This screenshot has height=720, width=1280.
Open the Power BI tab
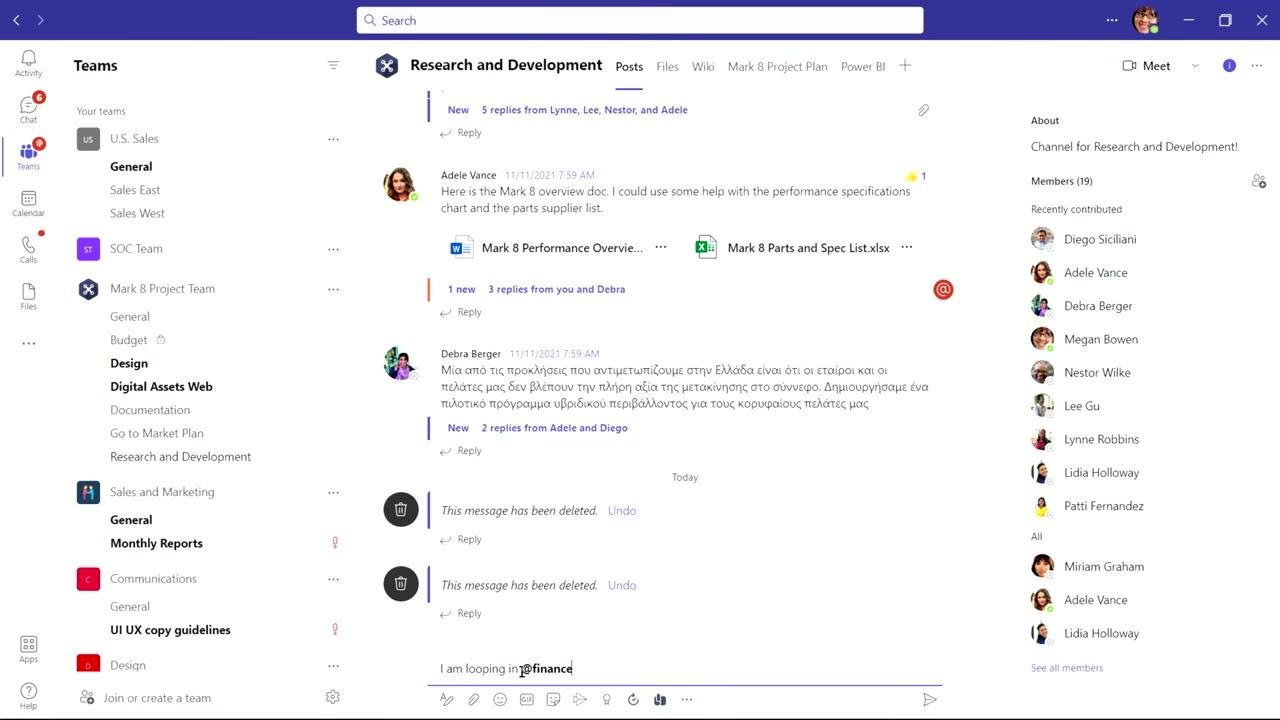862,67
